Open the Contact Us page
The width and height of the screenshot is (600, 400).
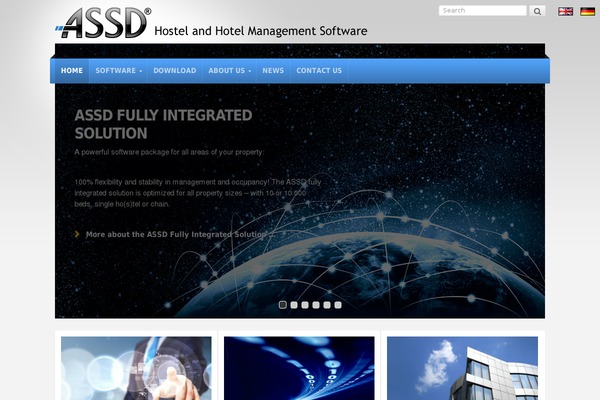tap(319, 71)
